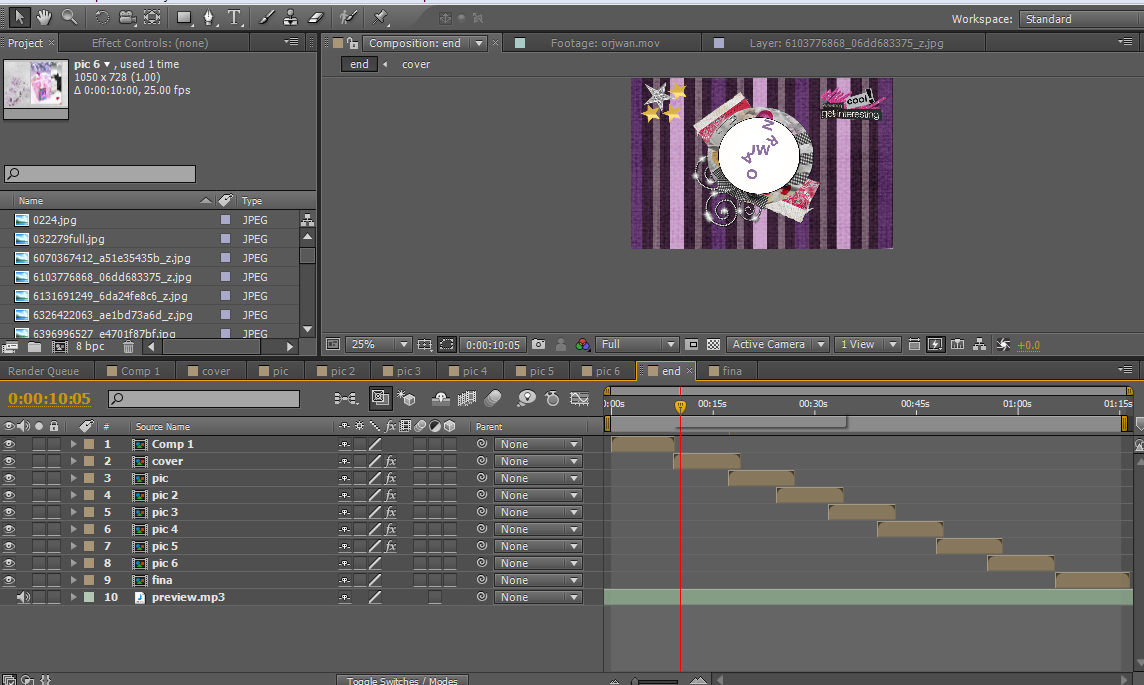
Task: Select the Unified Camera tool
Action: tap(127, 18)
